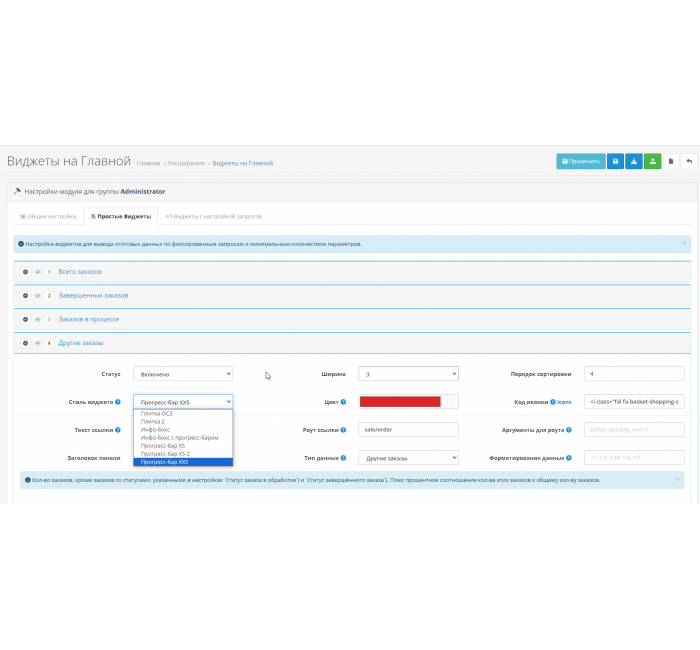Switch to Виджеты с настройкой запросов tab

(213, 217)
